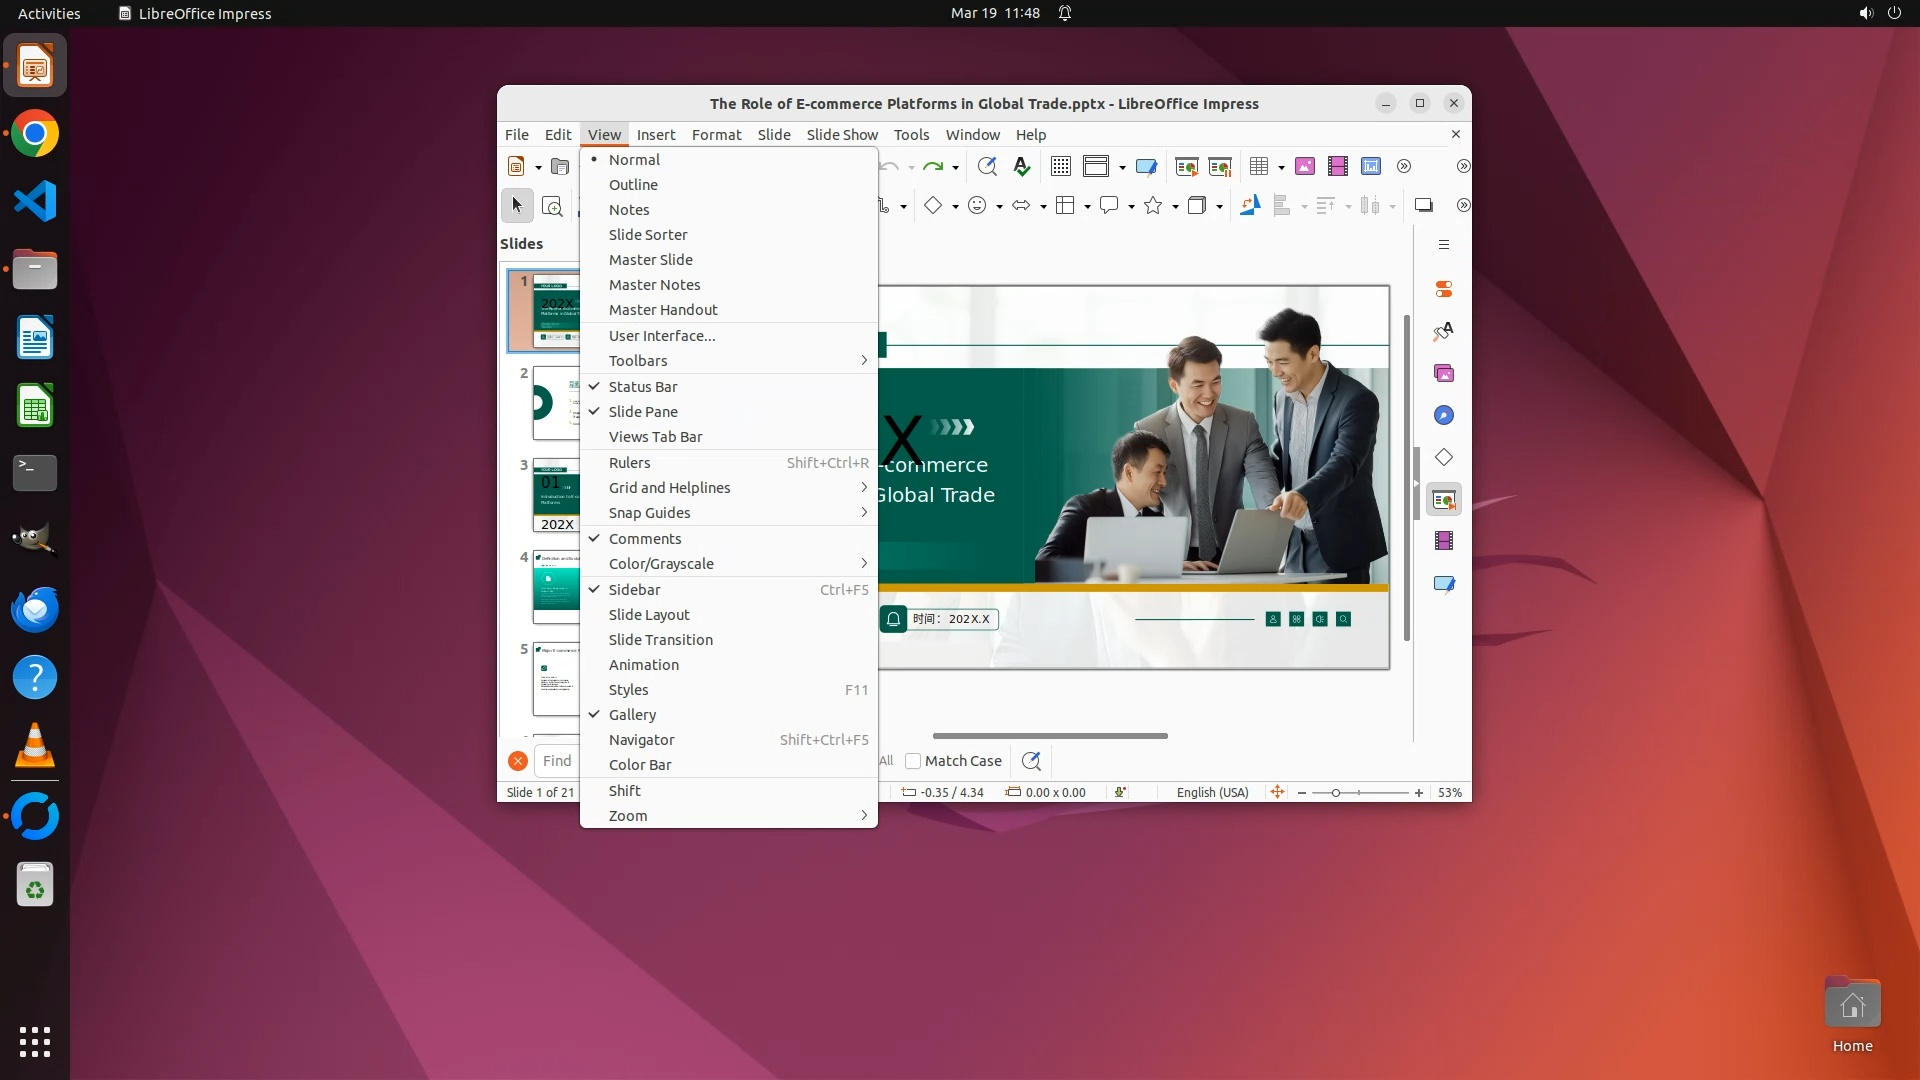Image resolution: width=1920 pixels, height=1080 pixels.
Task: Start slideshow from first slide icon
Action: (x=1187, y=166)
